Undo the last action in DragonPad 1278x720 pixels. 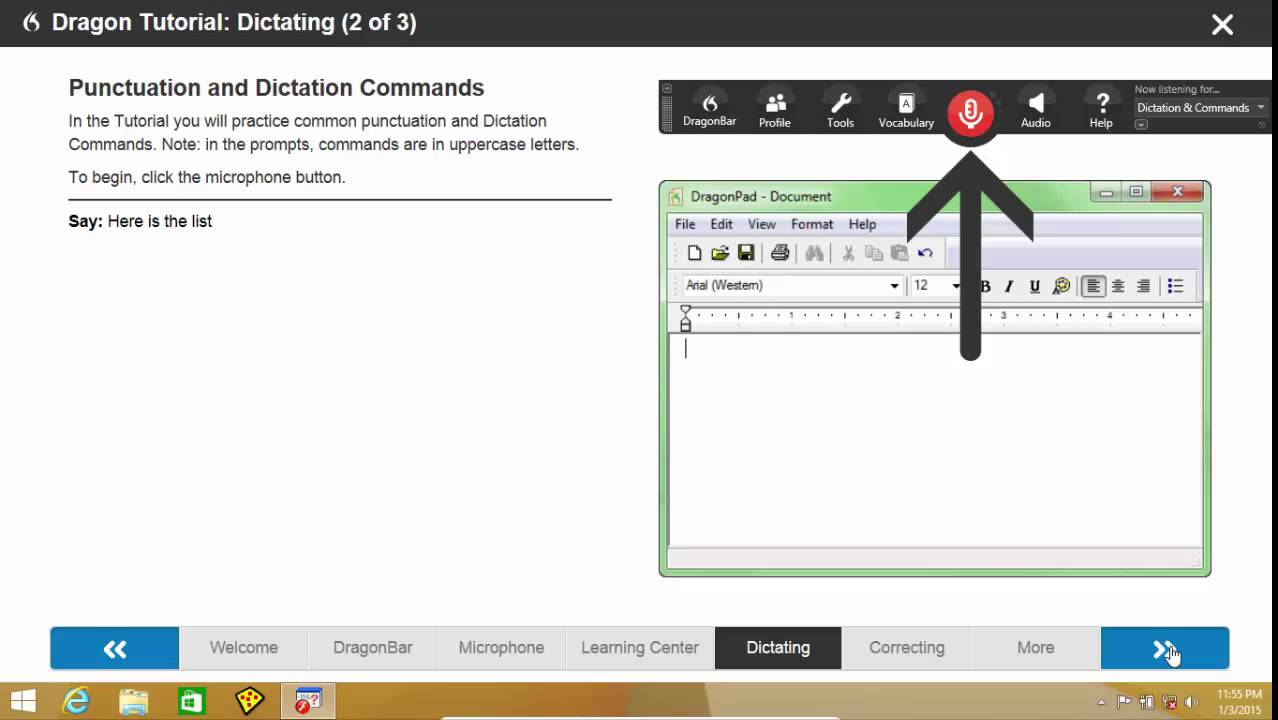coord(925,253)
